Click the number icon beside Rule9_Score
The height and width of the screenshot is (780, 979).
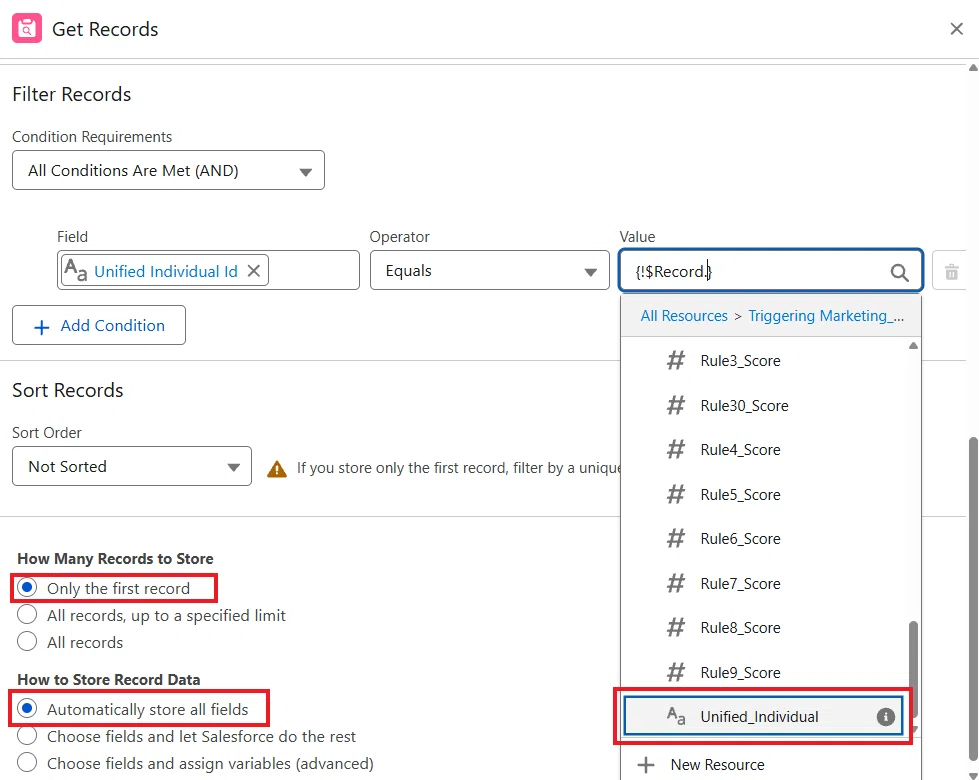[676, 672]
